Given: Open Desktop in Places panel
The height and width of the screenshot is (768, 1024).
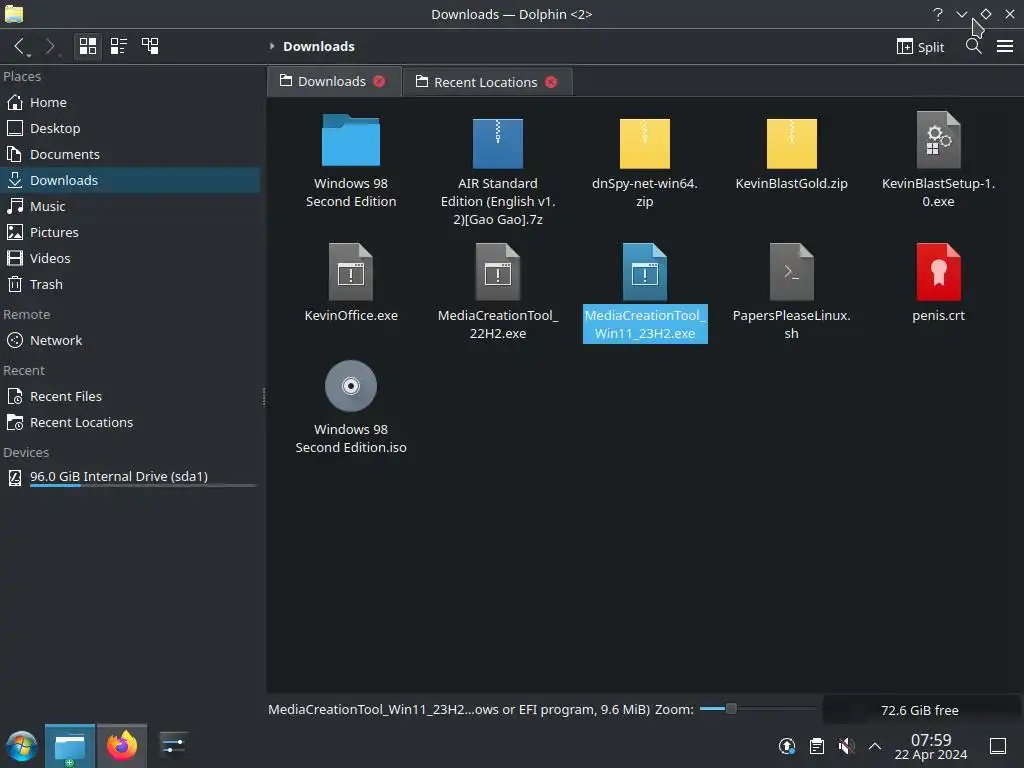Looking at the screenshot, I should (131, 128).
